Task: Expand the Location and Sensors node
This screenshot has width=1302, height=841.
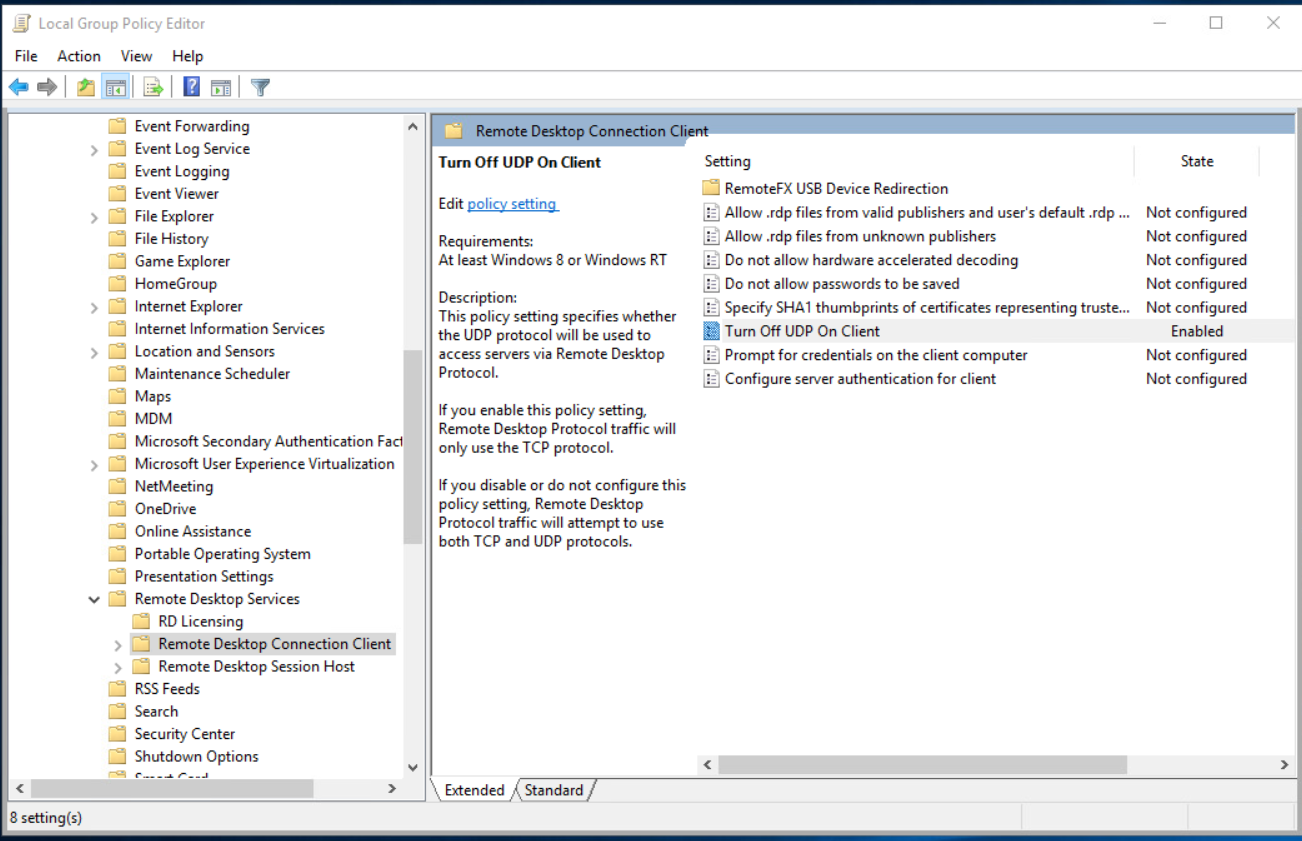Action: 94,352
